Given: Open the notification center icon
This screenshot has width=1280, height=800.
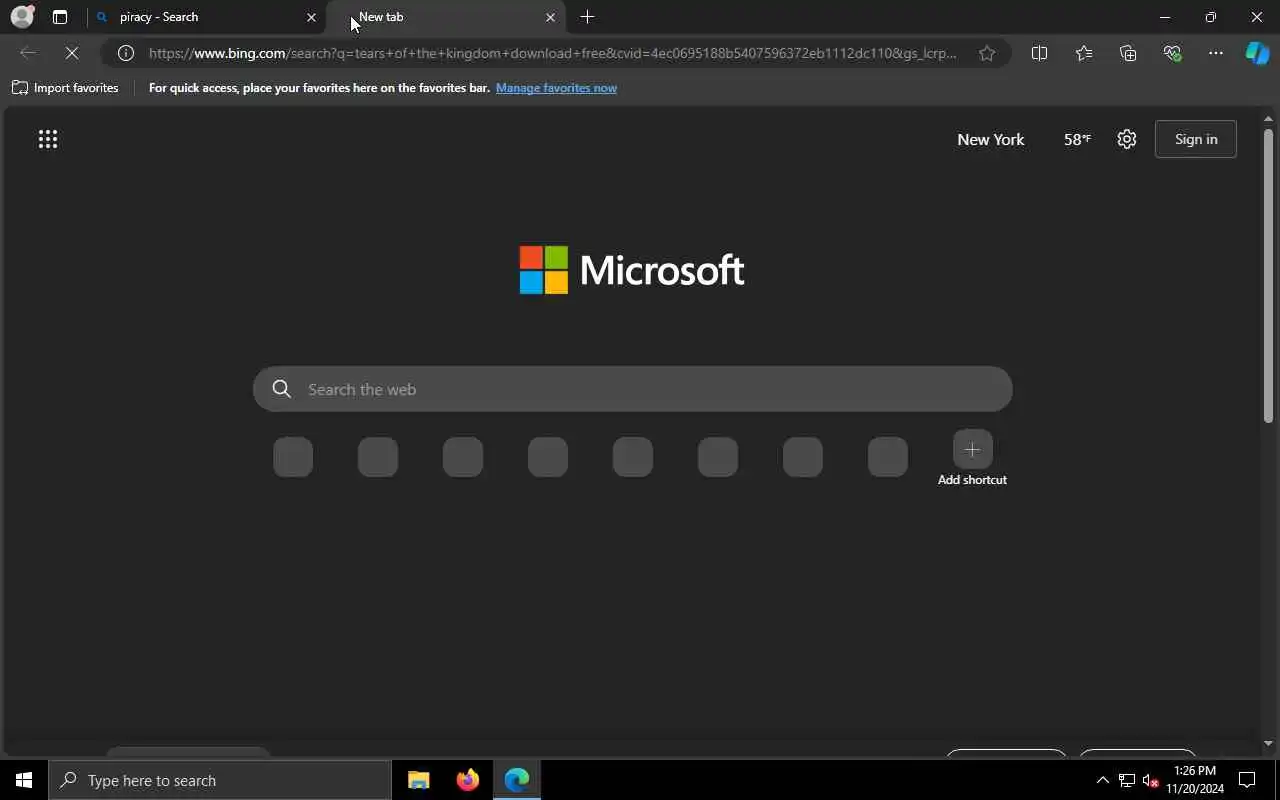Looking at the screenshot, I should point(1247,780).
